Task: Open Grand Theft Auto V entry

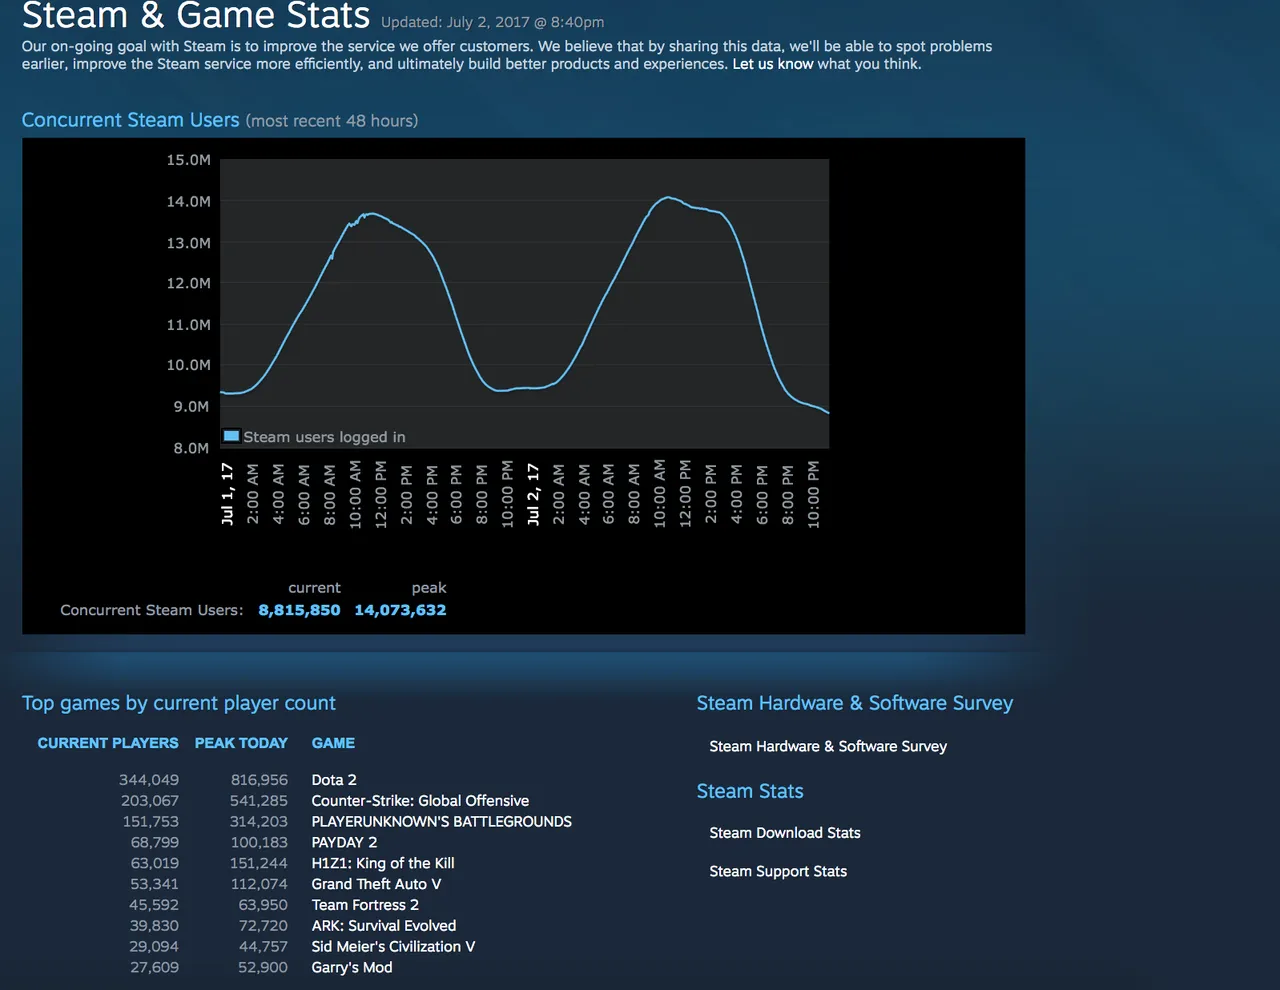Action: (376, 884)
